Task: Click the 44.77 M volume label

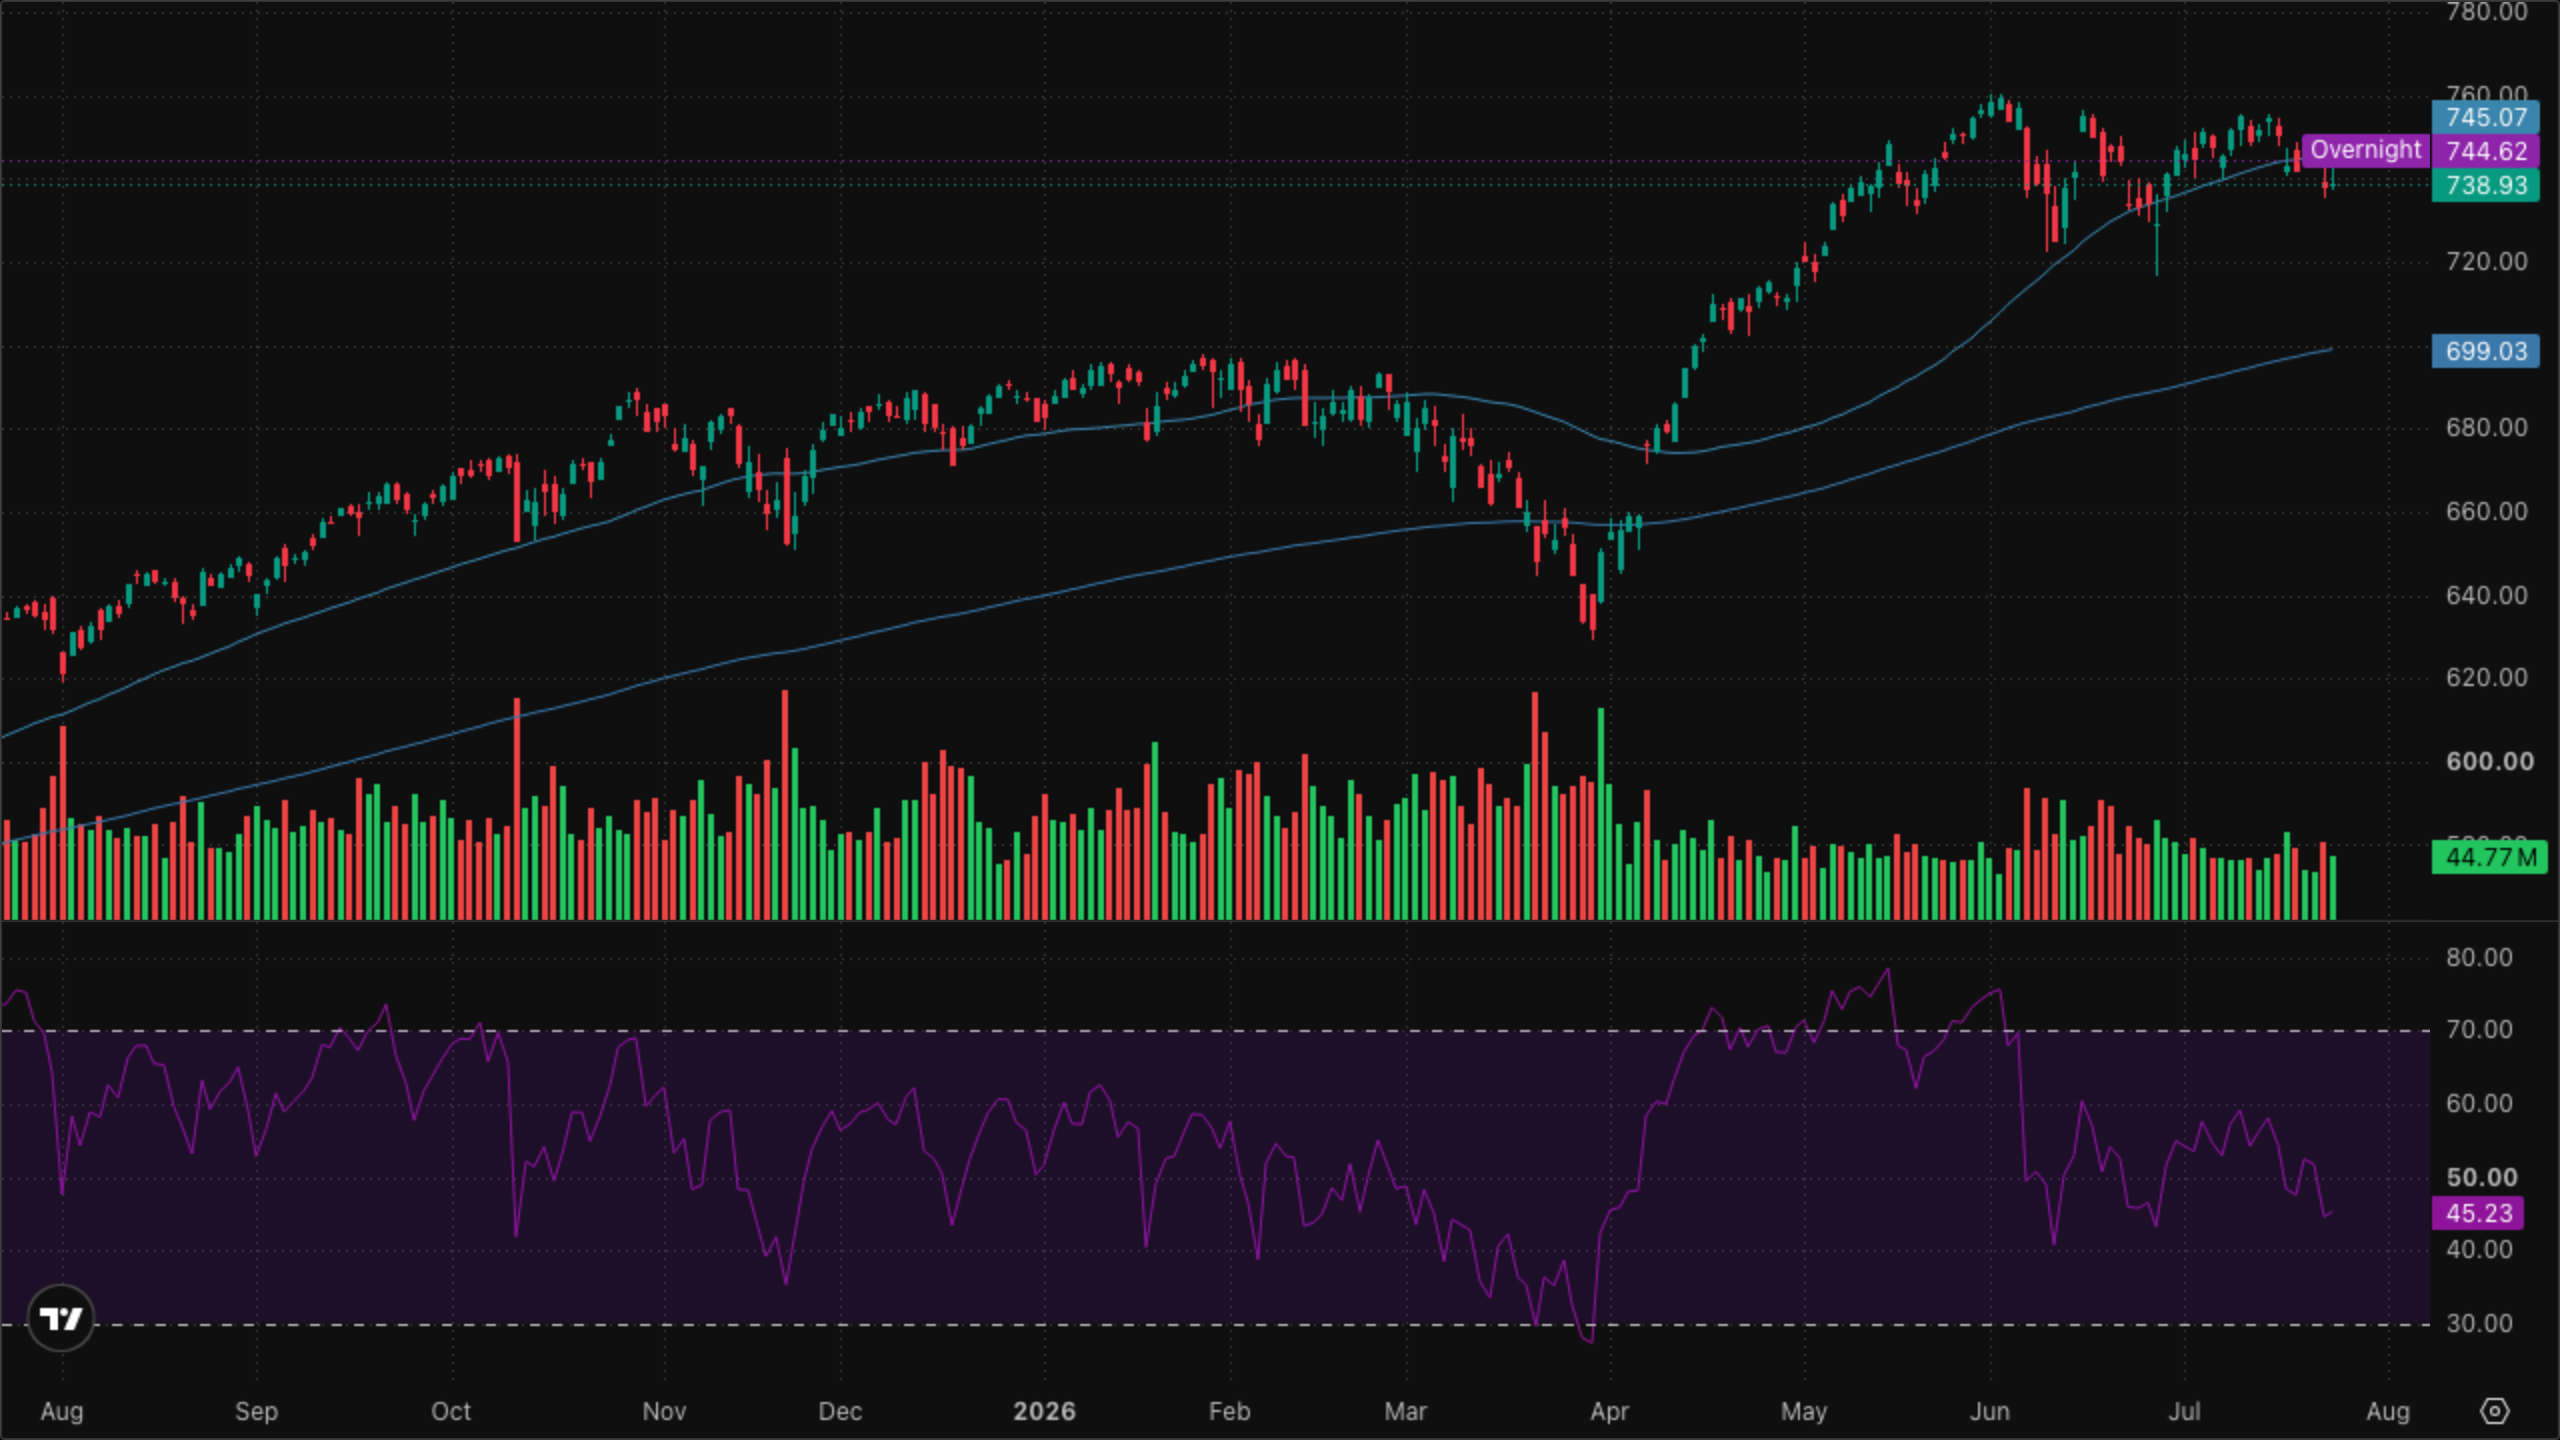Action: tap(2489, 857)
